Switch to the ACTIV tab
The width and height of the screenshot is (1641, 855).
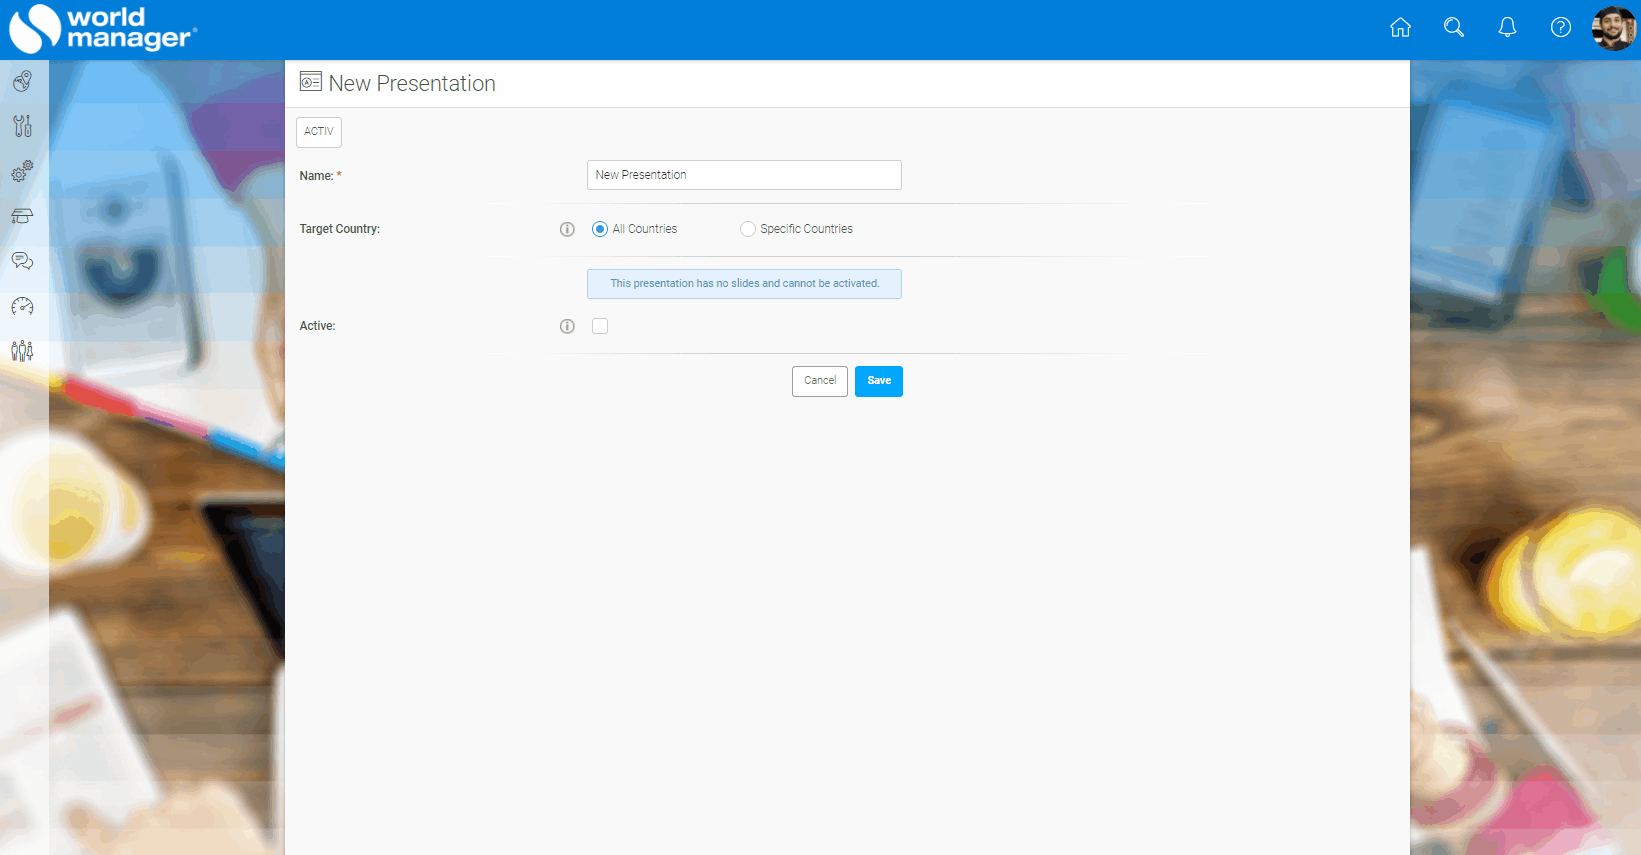point(319,132)
